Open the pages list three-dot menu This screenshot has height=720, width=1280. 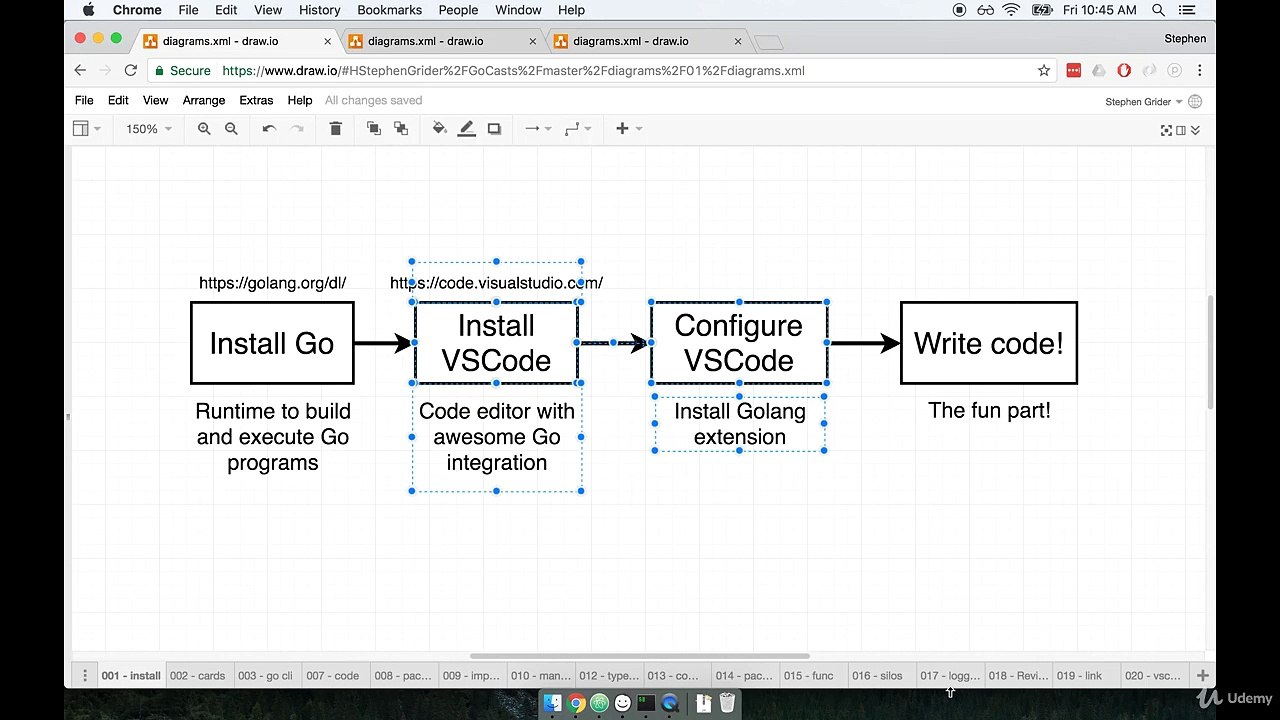pyautogui.click(x=85, y=676)
